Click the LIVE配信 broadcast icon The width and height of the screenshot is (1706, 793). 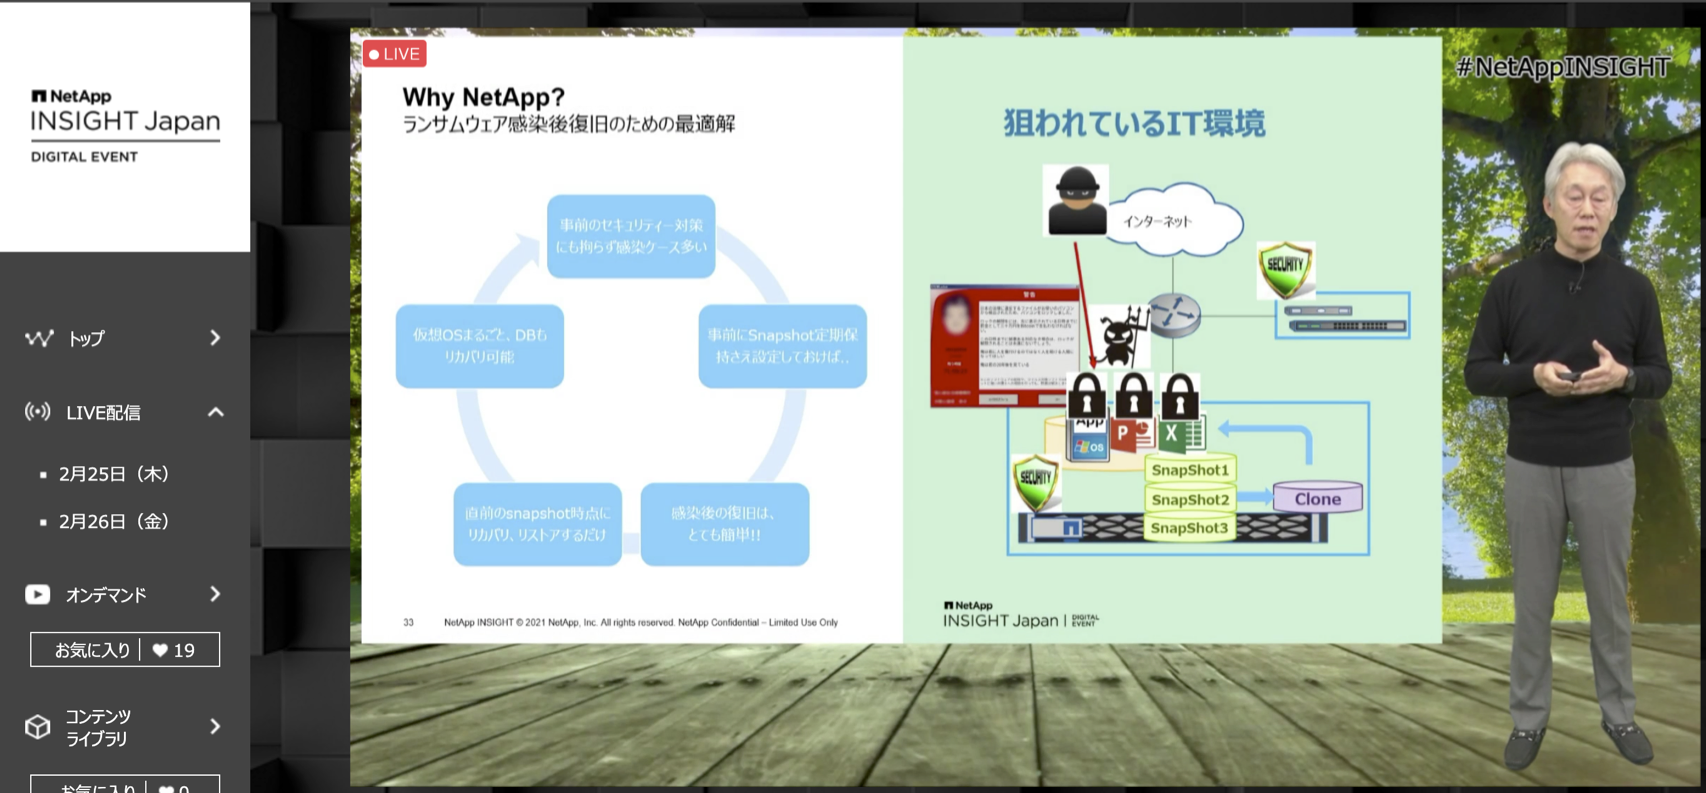pos(38,412)
